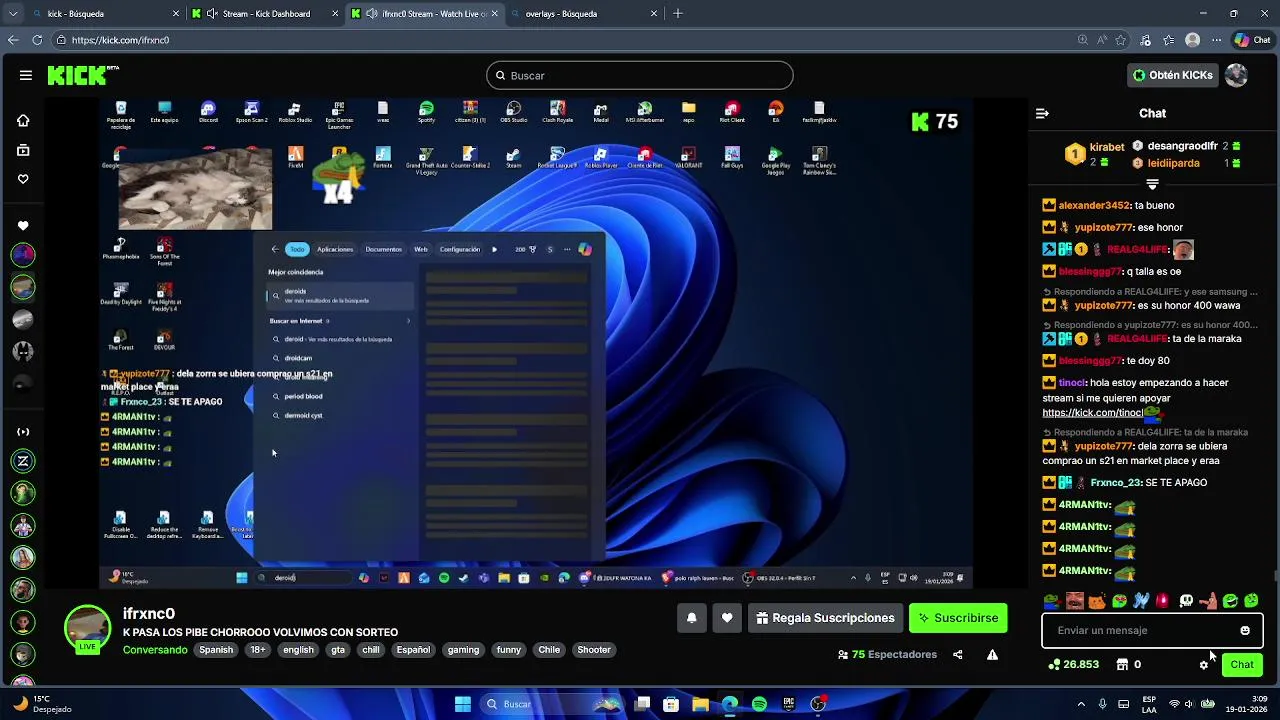
Task: Switch to Stream - Kick Dashboard tab
Action: pyautogui.click(x=265, y=14)
